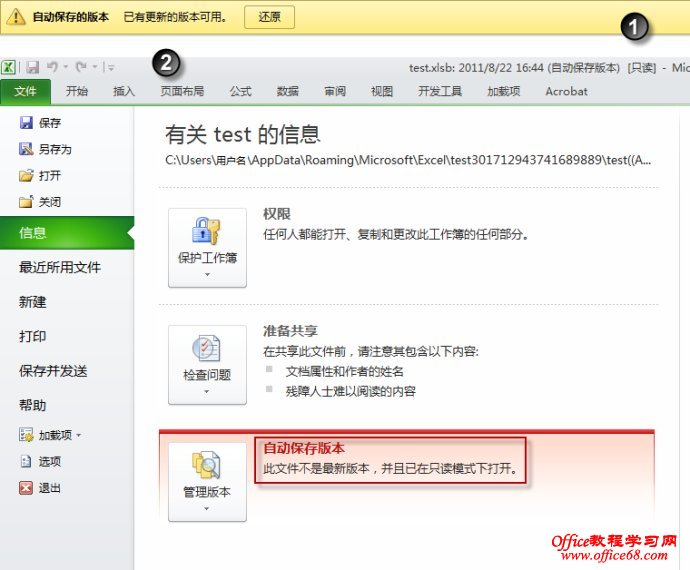690x570 pixels.
Task: Switch to the 加载项 ribbon tab
Action: click(x=503, y=91)
